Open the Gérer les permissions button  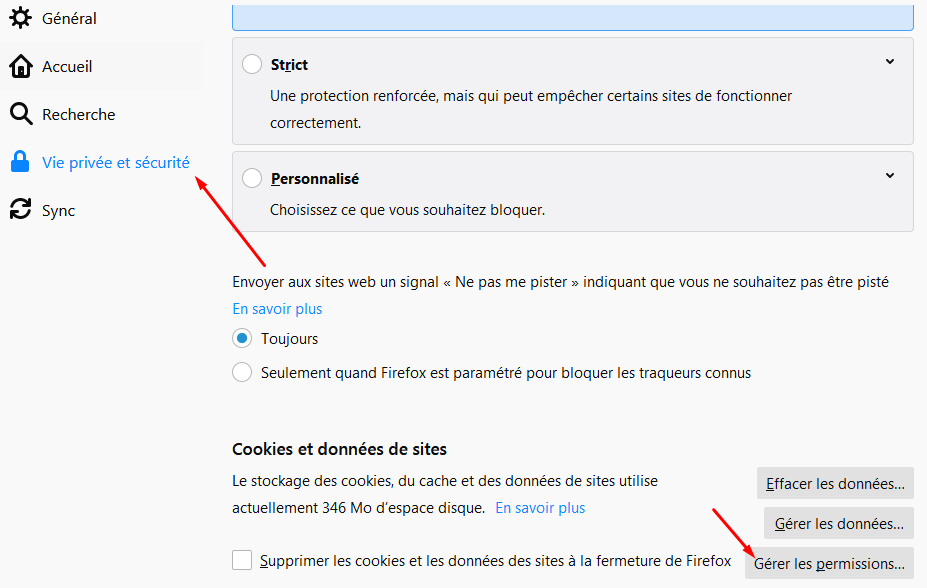pyautogui.click(x=829, y=563)
